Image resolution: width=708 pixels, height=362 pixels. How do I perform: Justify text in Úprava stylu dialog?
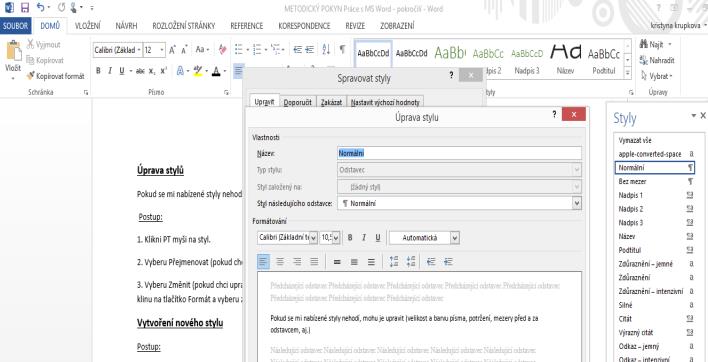(x=315, y=262)
